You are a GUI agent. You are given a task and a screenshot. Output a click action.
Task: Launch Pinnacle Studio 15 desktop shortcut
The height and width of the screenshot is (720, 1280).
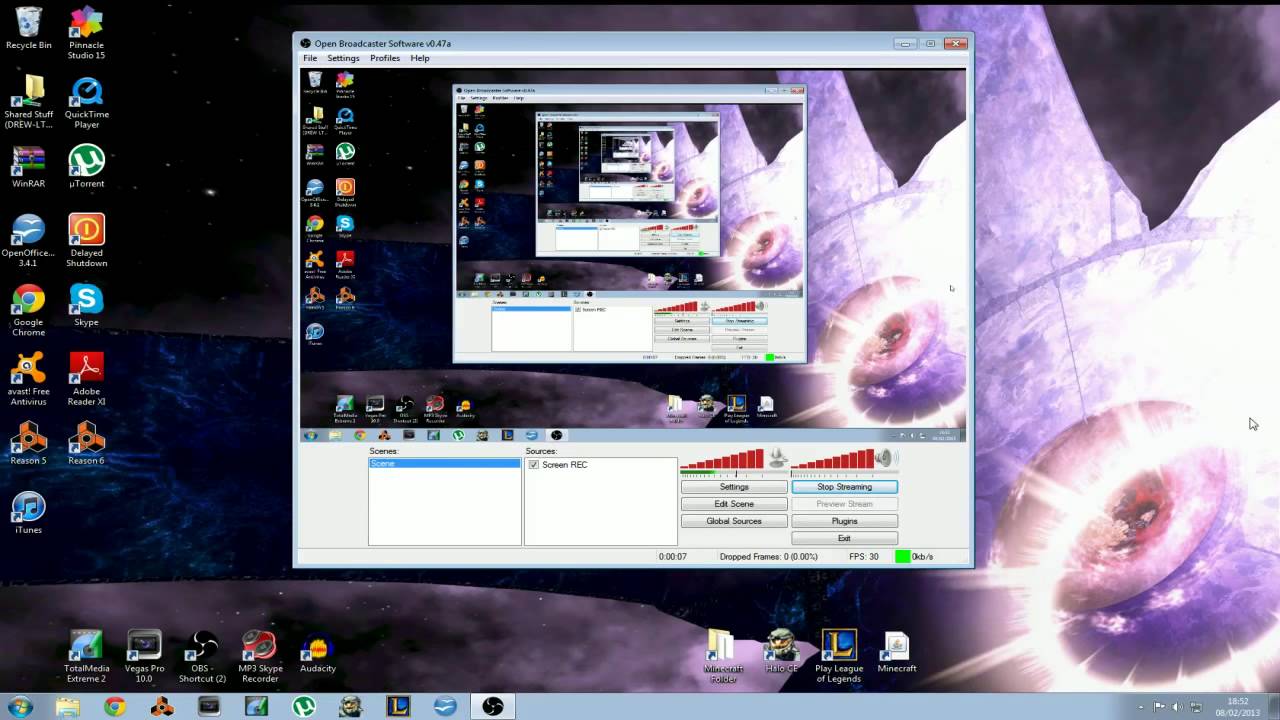tap(87, 32)
